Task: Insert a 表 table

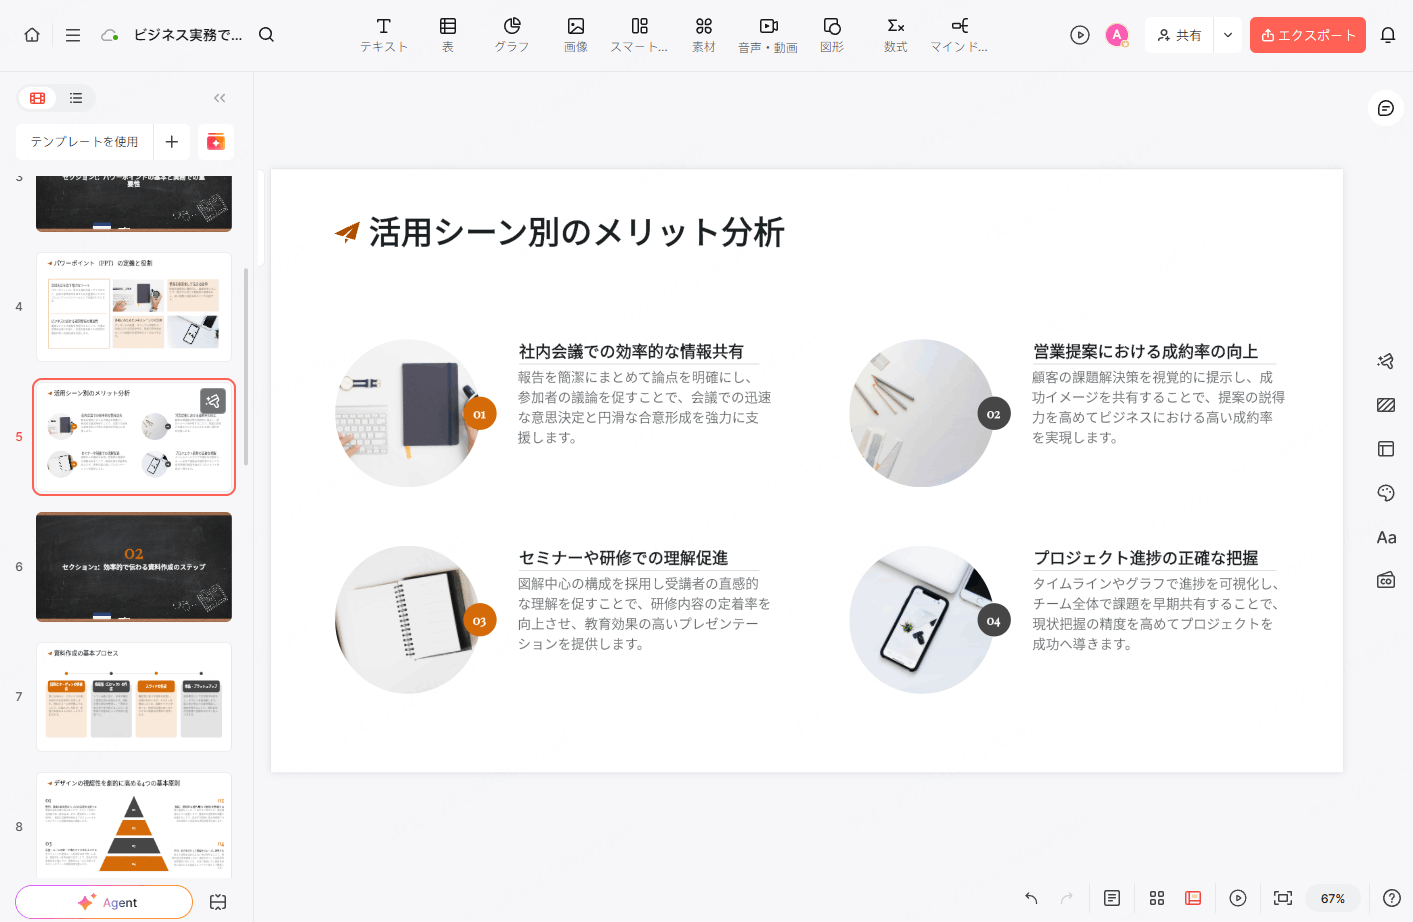Action: point(448,35)
